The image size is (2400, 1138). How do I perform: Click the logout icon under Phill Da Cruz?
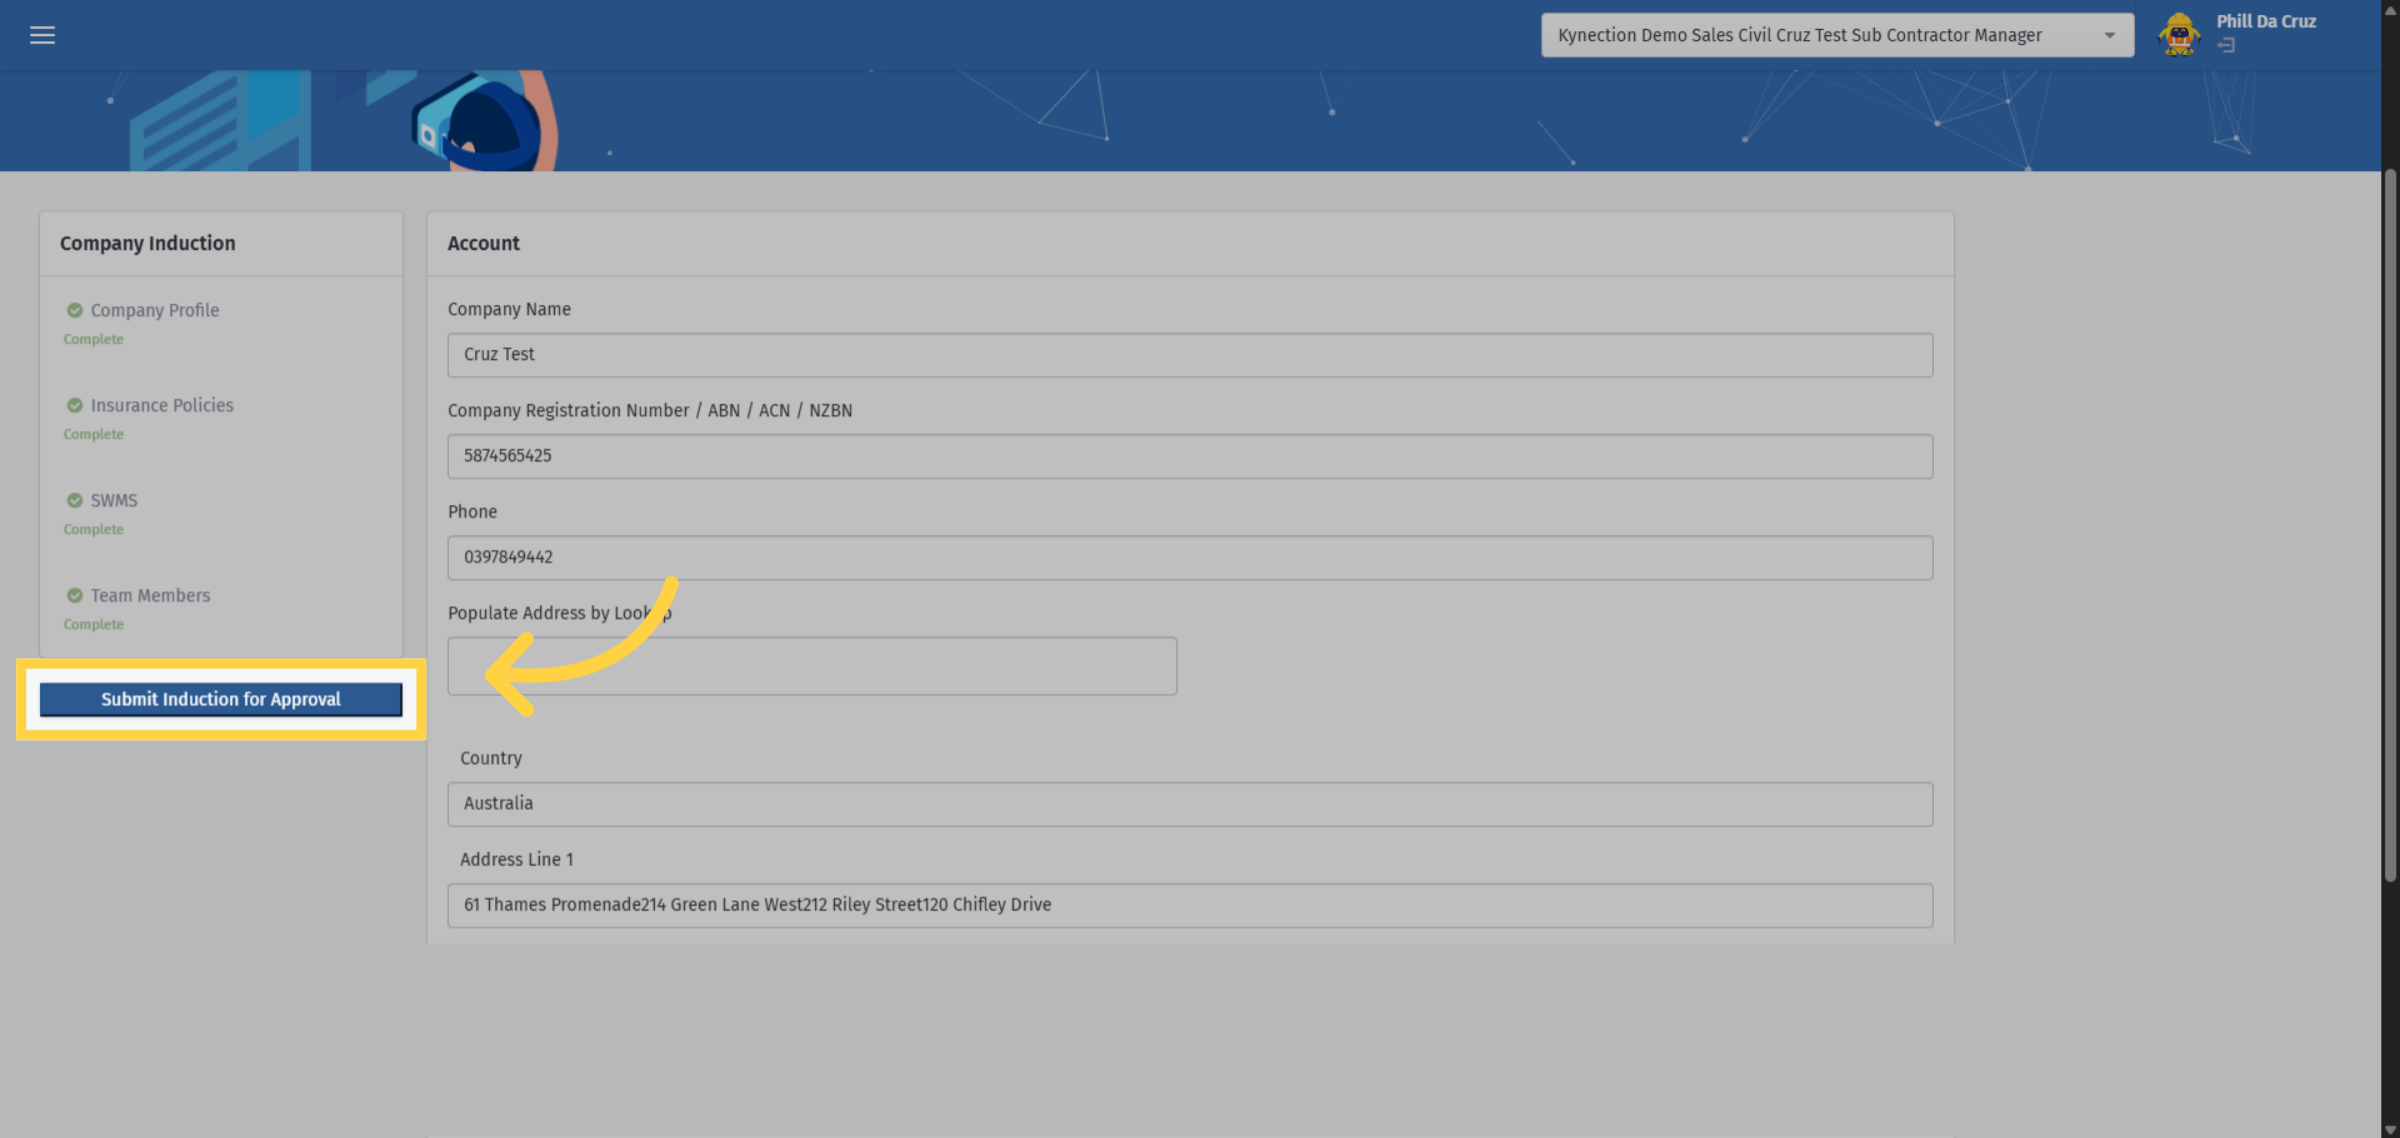pyautogui.click(x=2226, y=46)
